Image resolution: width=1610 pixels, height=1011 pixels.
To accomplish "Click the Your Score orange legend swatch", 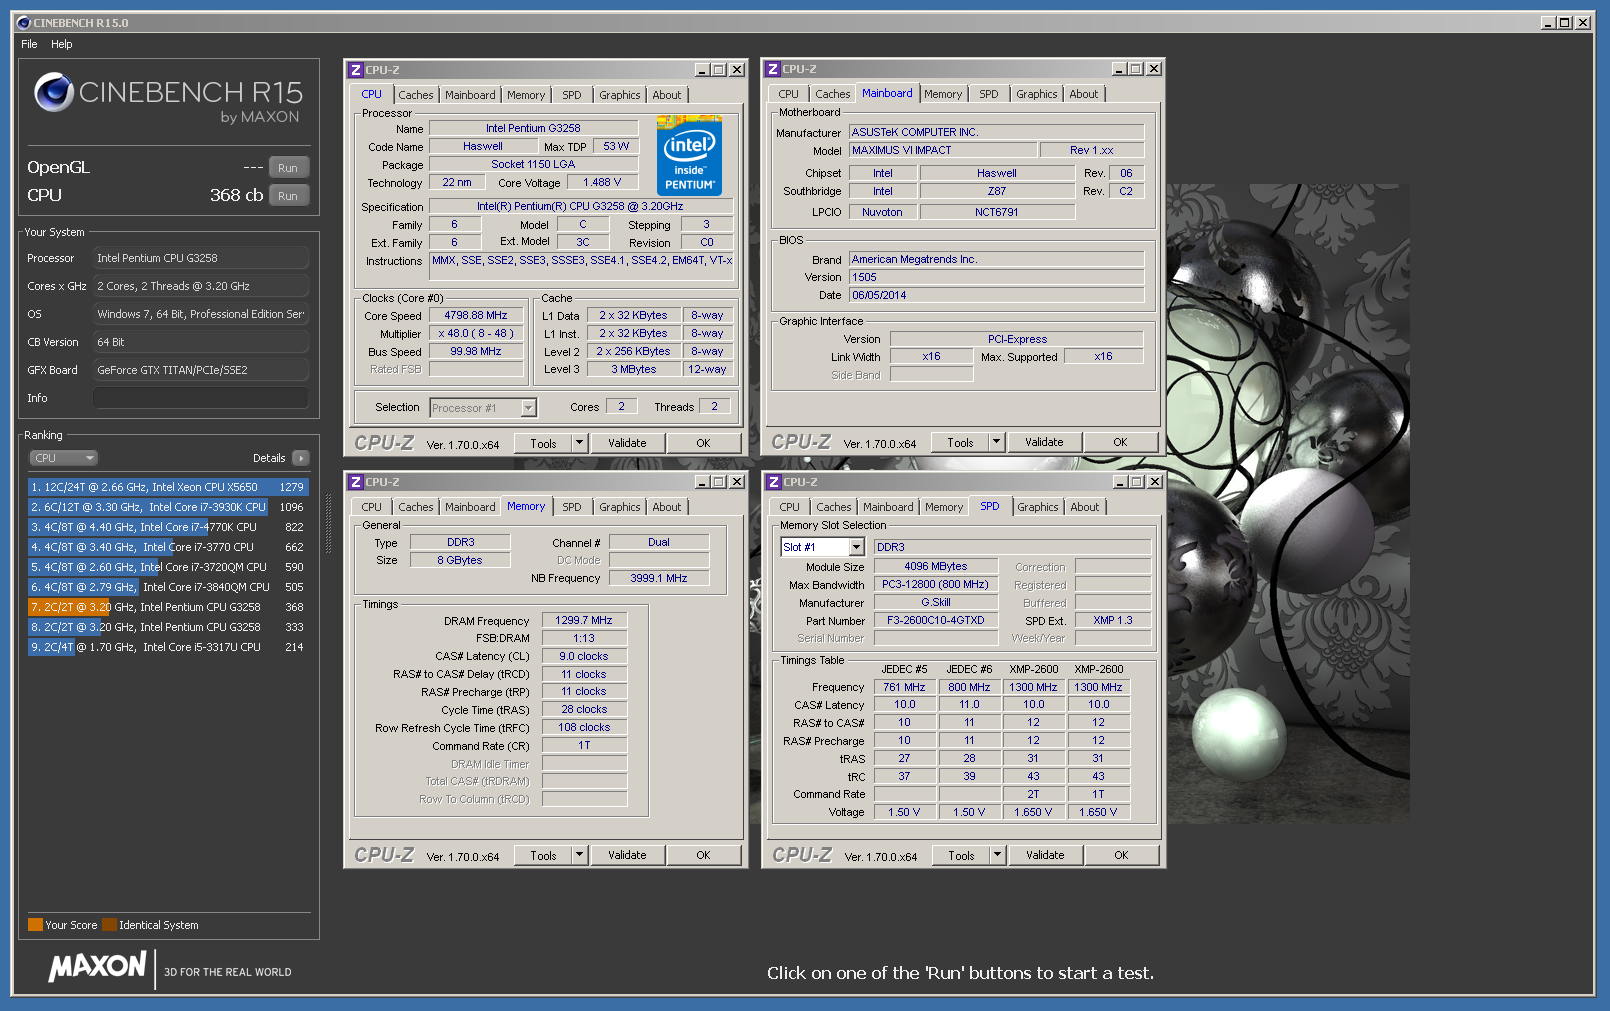I will click(35, 925).
